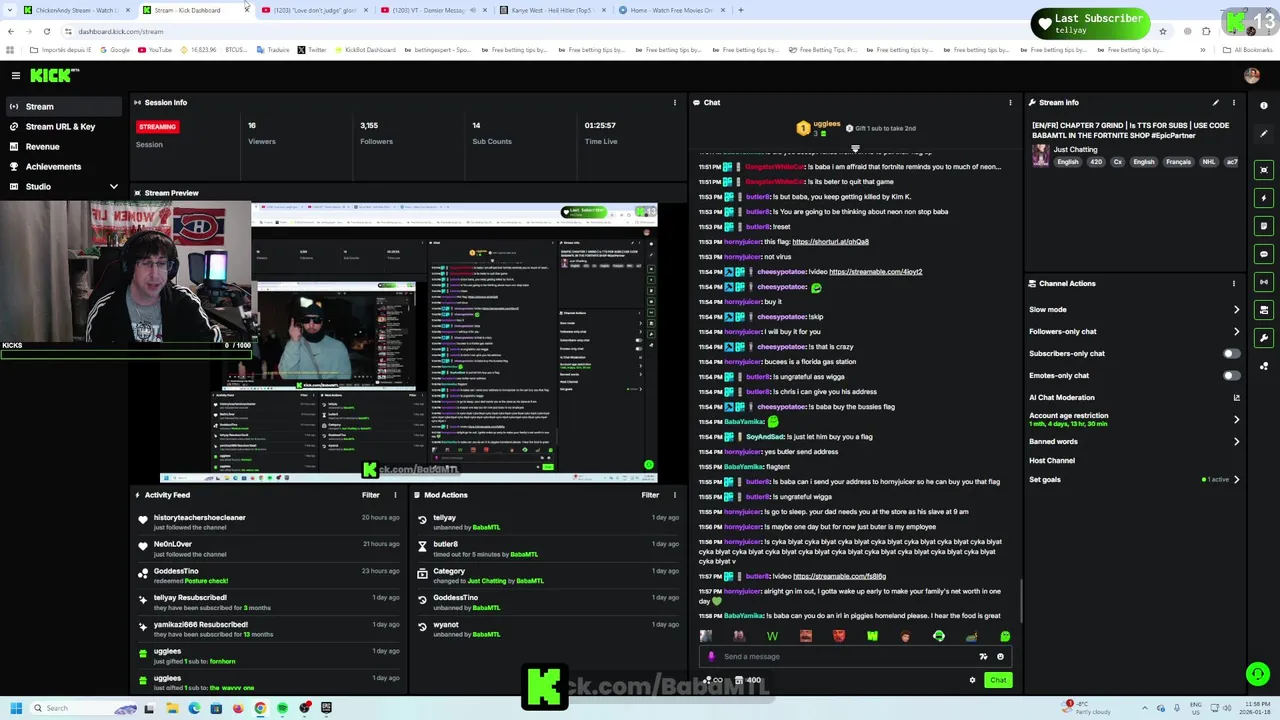This screenshot has width=1280, height=720.
Task: Open the Activity Feed options menu
Action: [x=395, y=495]
